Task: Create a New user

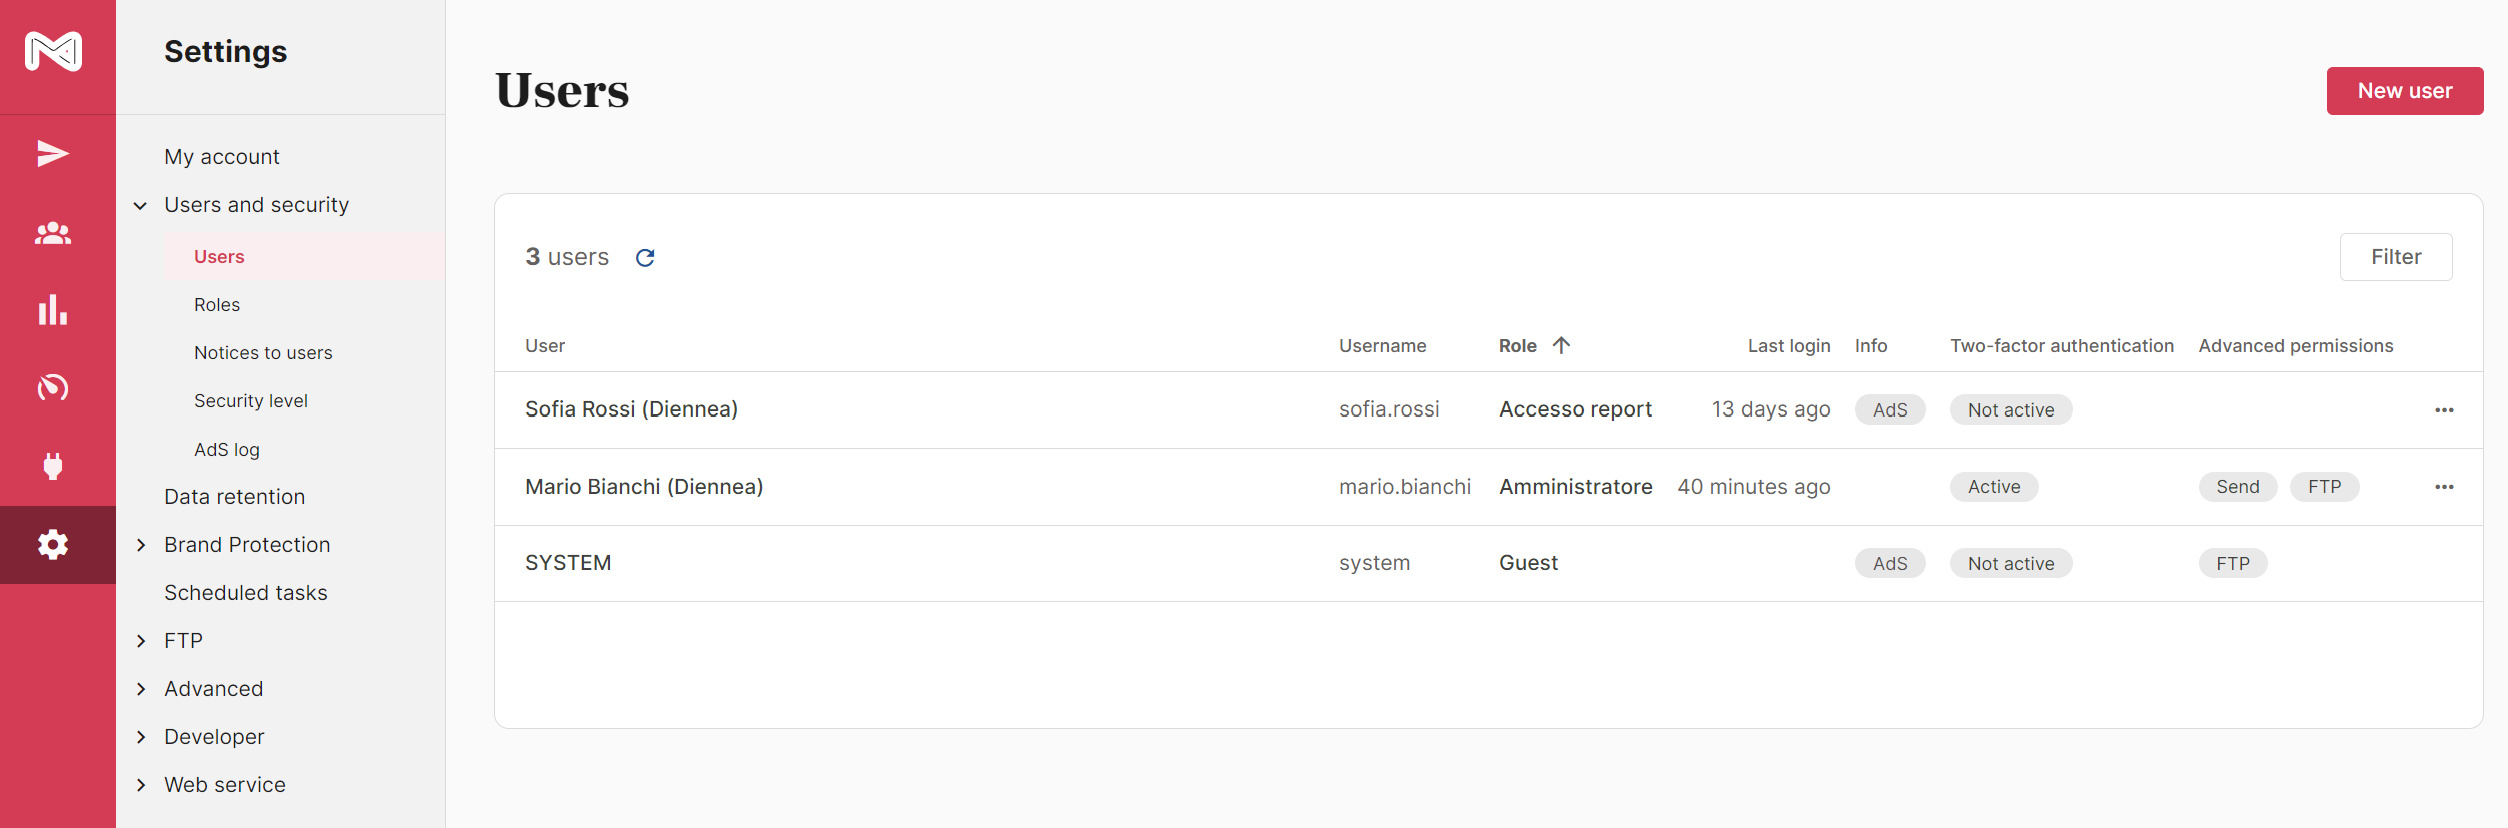Action: tap(2404, 91)
